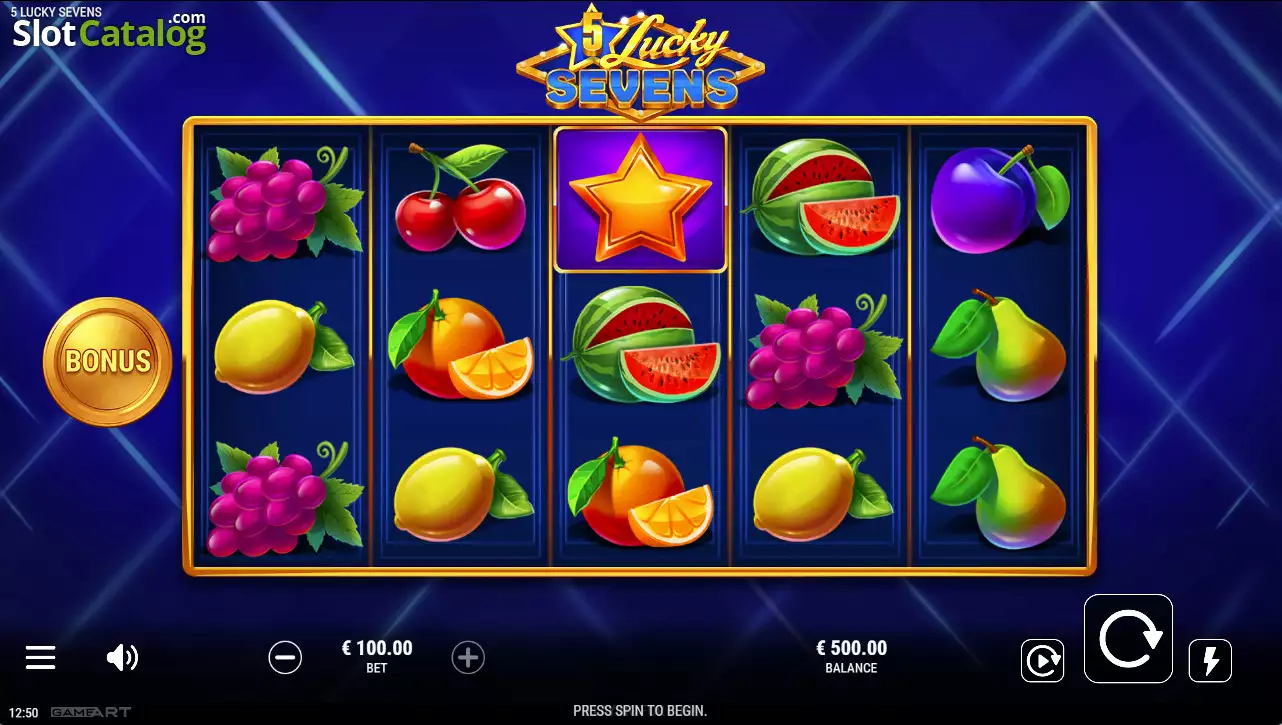Click the middle-left lemon symbol

tap(284, 346)
